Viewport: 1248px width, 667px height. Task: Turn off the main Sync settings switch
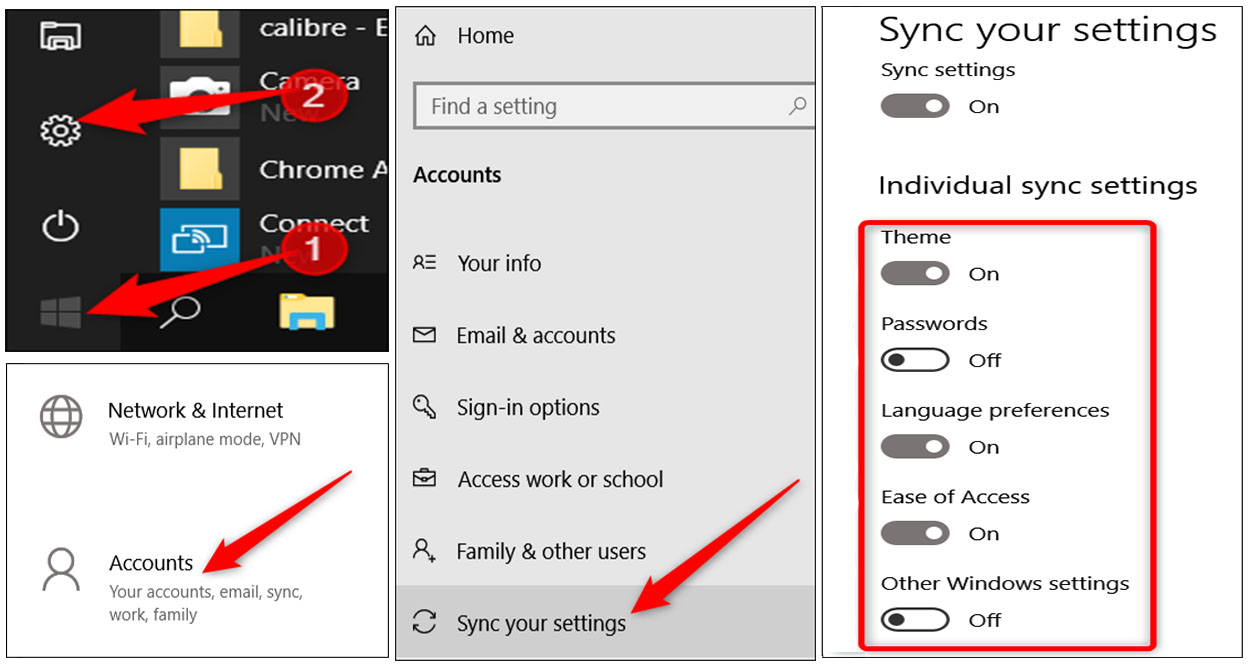click(915, 106)
